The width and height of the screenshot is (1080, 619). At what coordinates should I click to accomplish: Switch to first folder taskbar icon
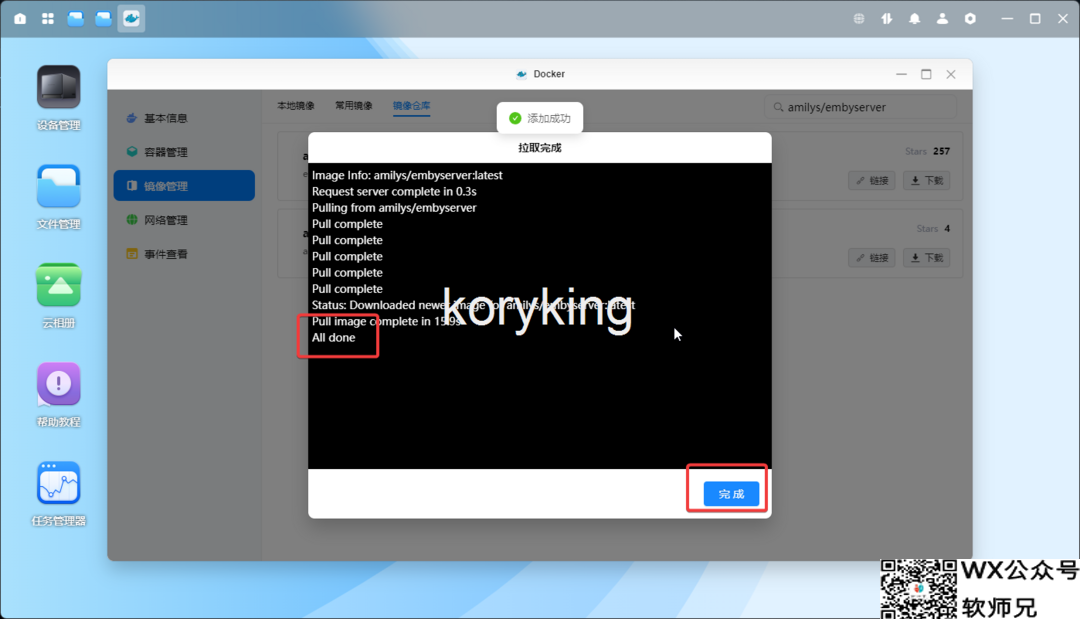76,19
